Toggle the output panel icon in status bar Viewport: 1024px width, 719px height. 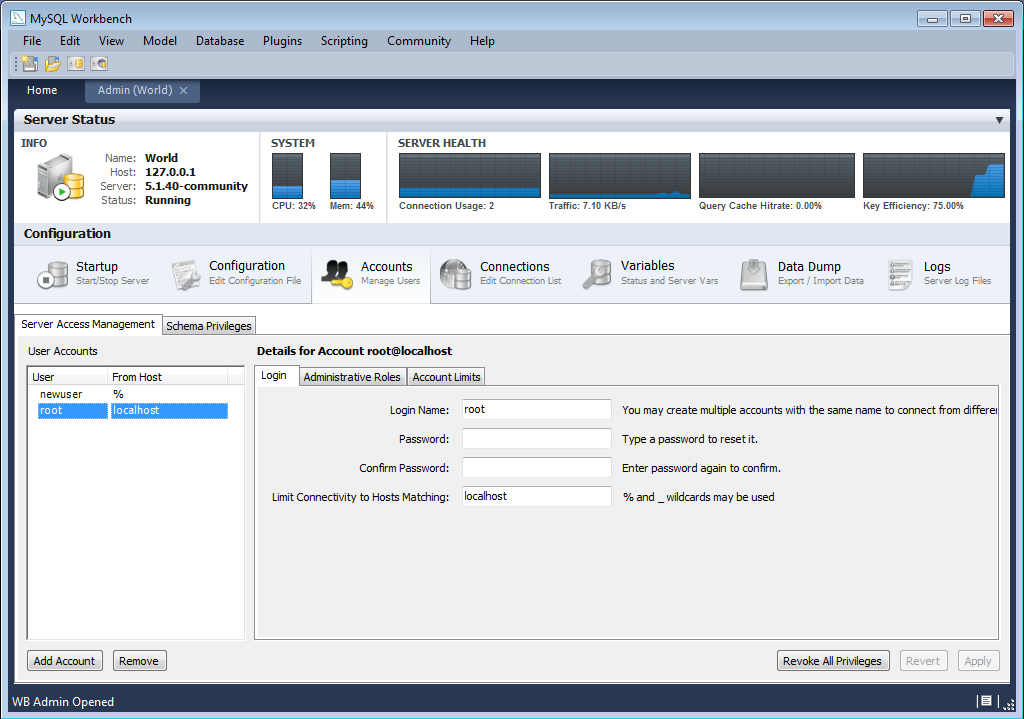tap(985, 701)
